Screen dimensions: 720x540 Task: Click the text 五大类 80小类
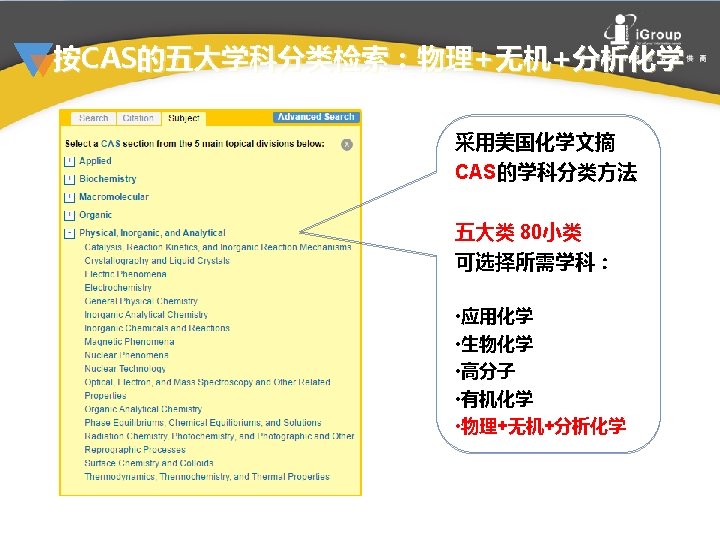518,232
